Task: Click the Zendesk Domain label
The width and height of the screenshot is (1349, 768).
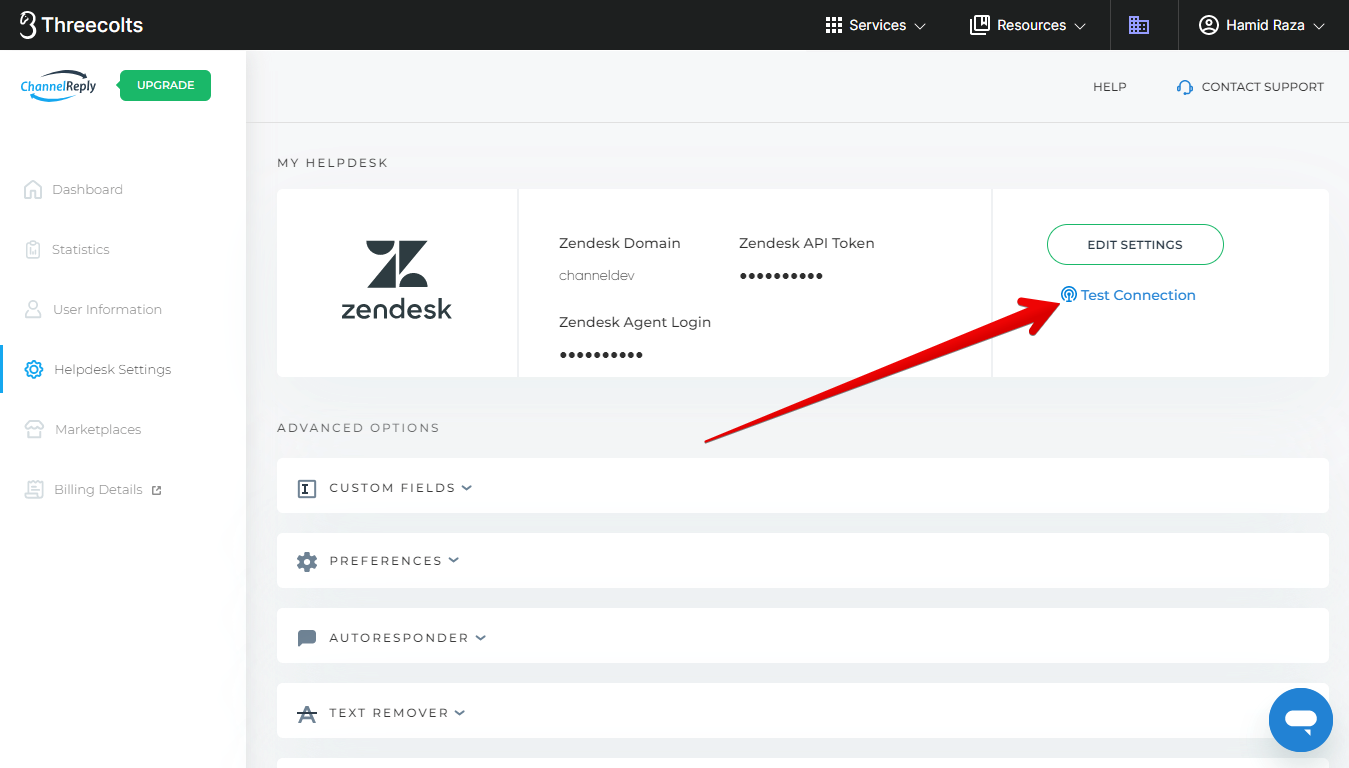Action: coord(620,243)
